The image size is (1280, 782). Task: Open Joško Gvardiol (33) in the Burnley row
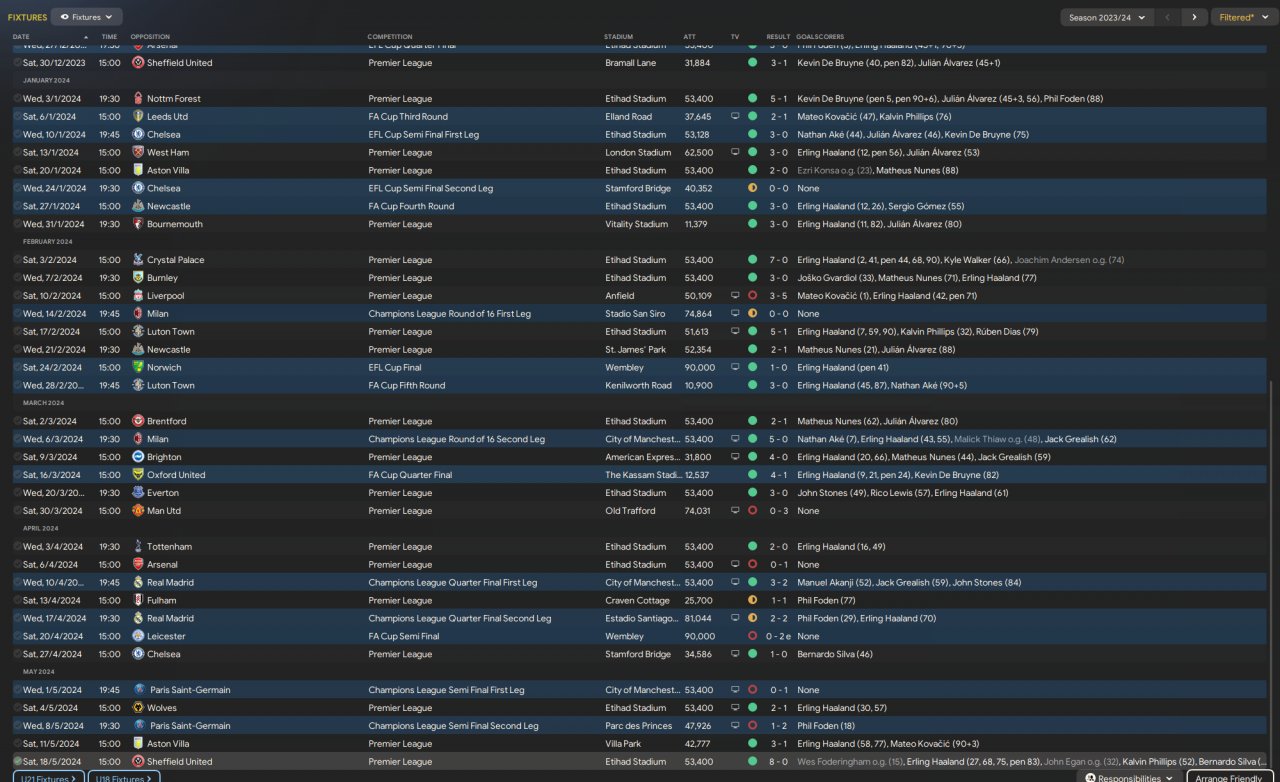pyautogui.click(x=834, y=278)
